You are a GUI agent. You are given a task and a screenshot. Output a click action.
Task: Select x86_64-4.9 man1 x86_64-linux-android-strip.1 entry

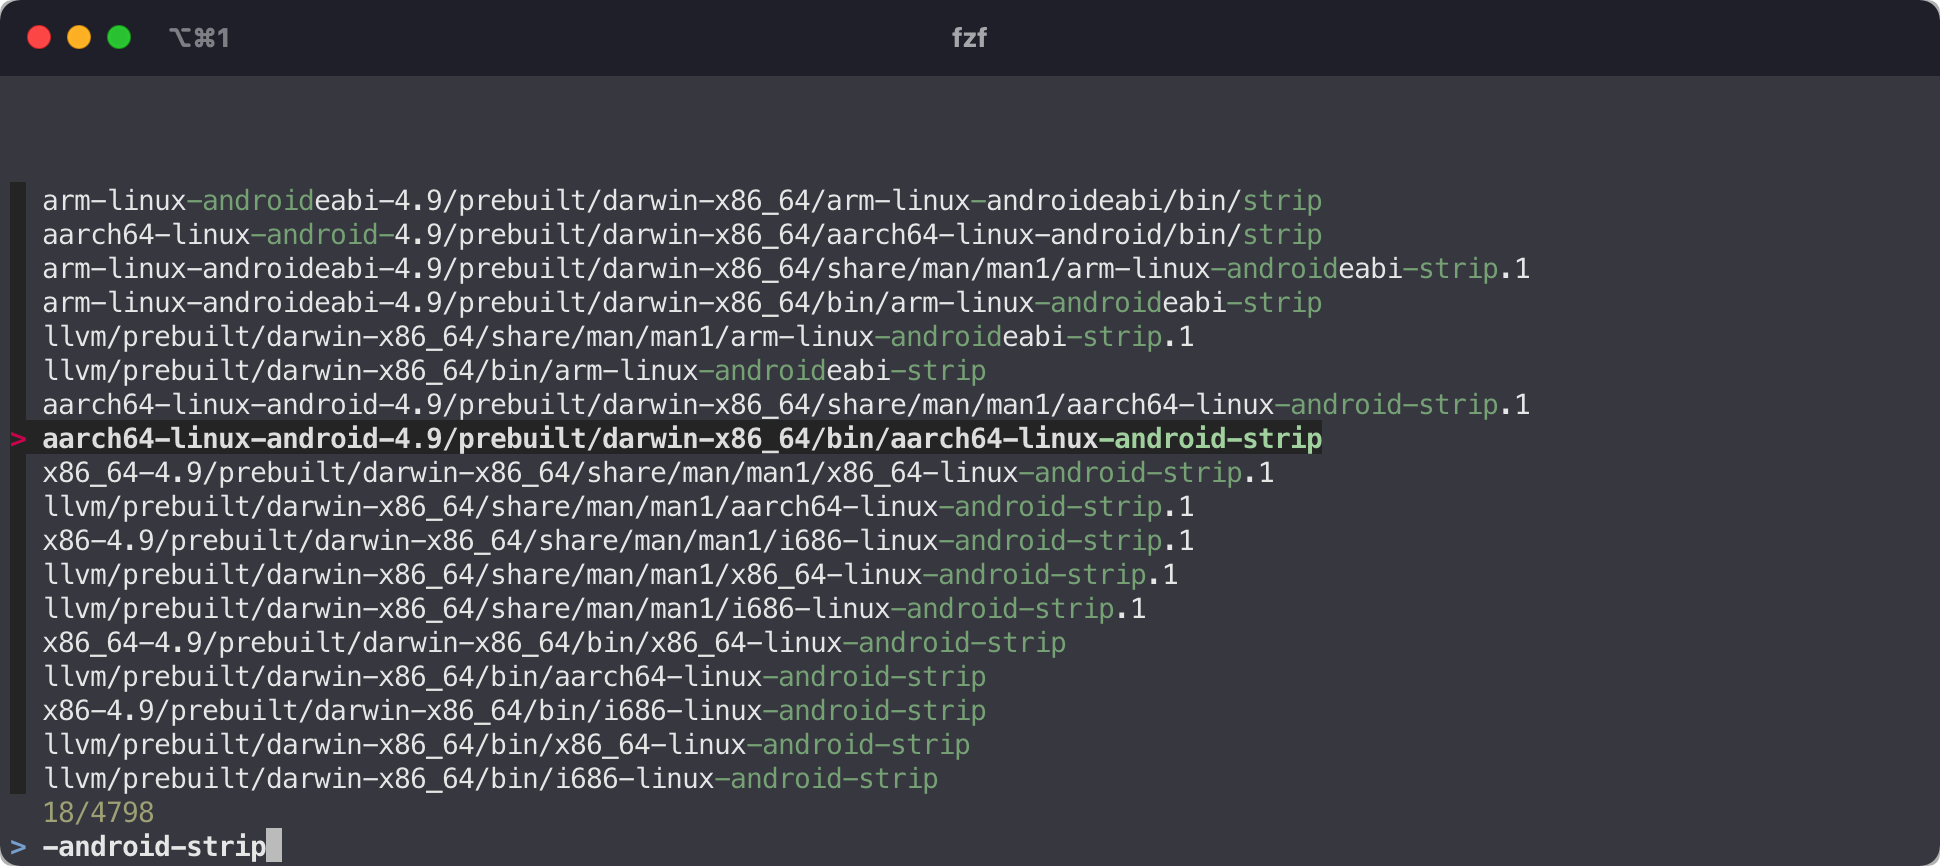pos(657,473)
